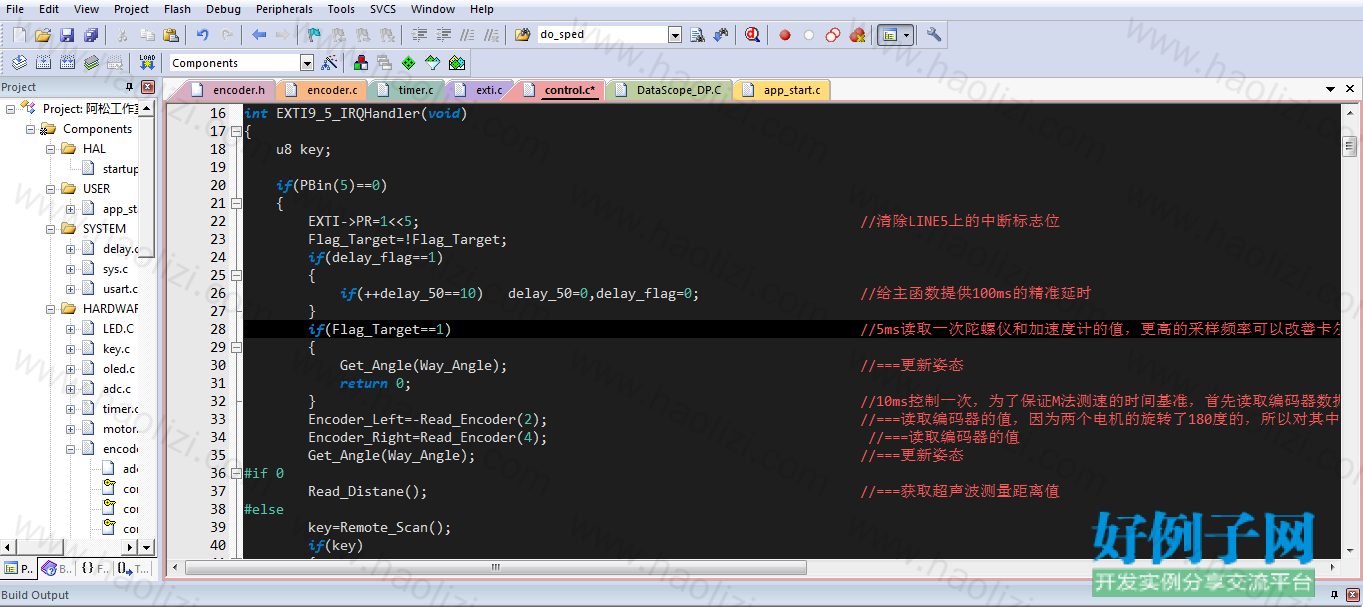
Task: Open the do_sped search dropdown
Action: click(675, 35)
